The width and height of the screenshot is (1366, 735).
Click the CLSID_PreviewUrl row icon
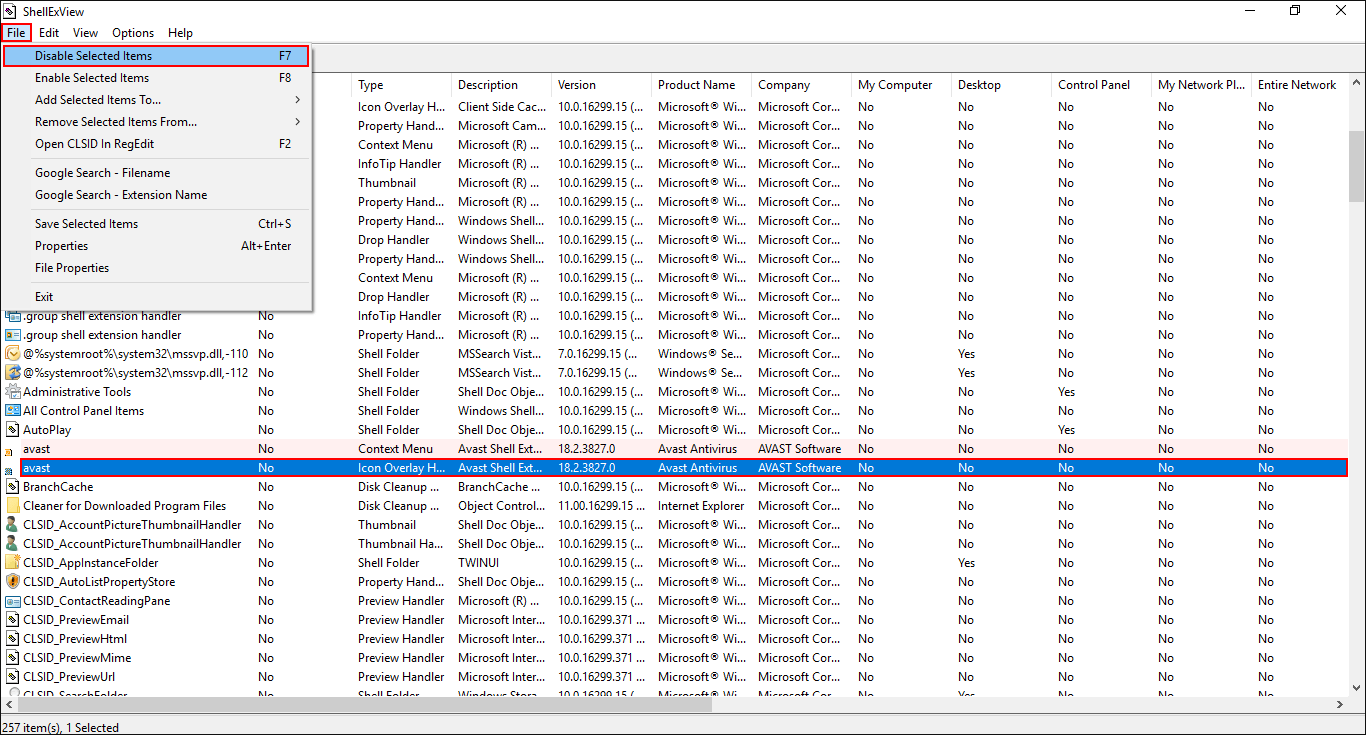[x=13, y=677]
